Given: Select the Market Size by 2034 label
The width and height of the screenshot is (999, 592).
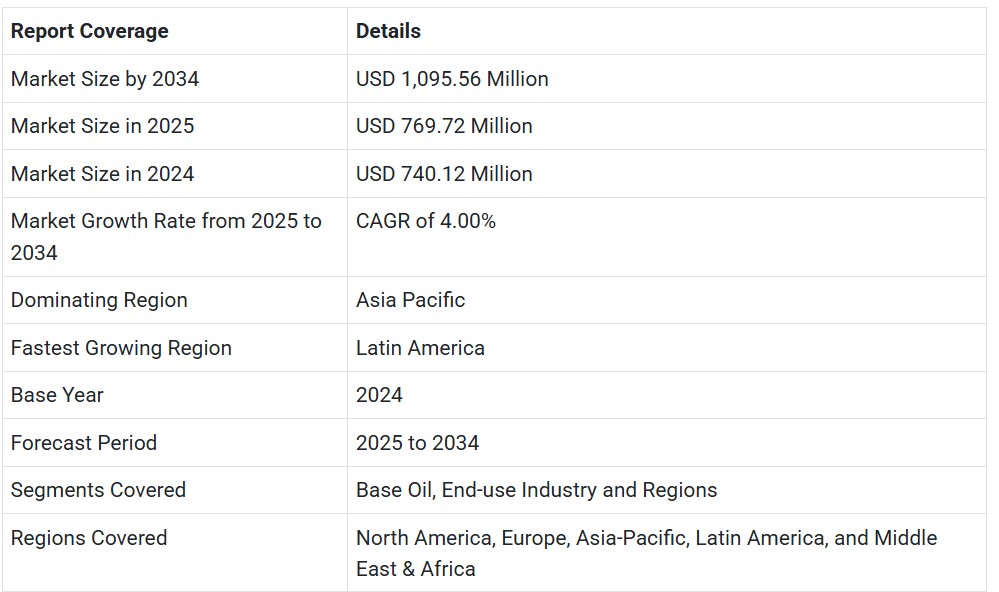Looking at the screenshot, I should pyautogui.click(x=105, y=79).
